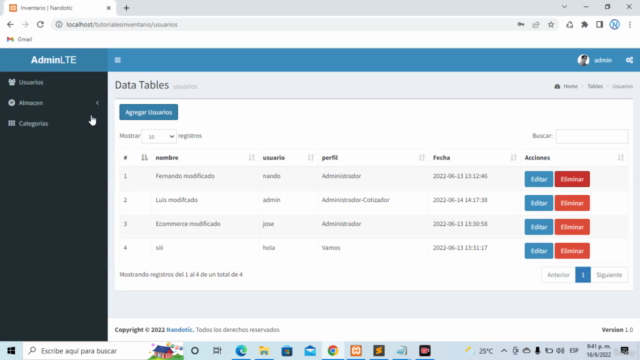Open the Chrome profile N avatar
The image size is (640, 360).
click(615, 24)
